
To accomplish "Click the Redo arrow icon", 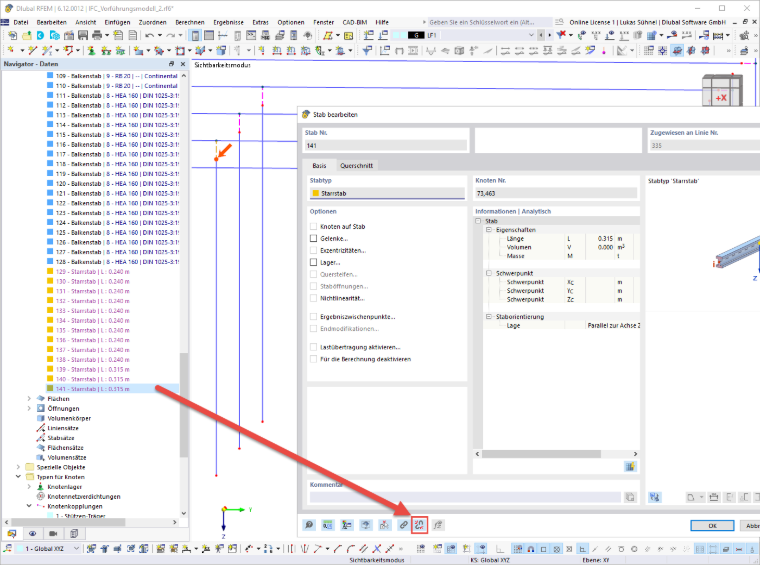I will pos(170,35).
